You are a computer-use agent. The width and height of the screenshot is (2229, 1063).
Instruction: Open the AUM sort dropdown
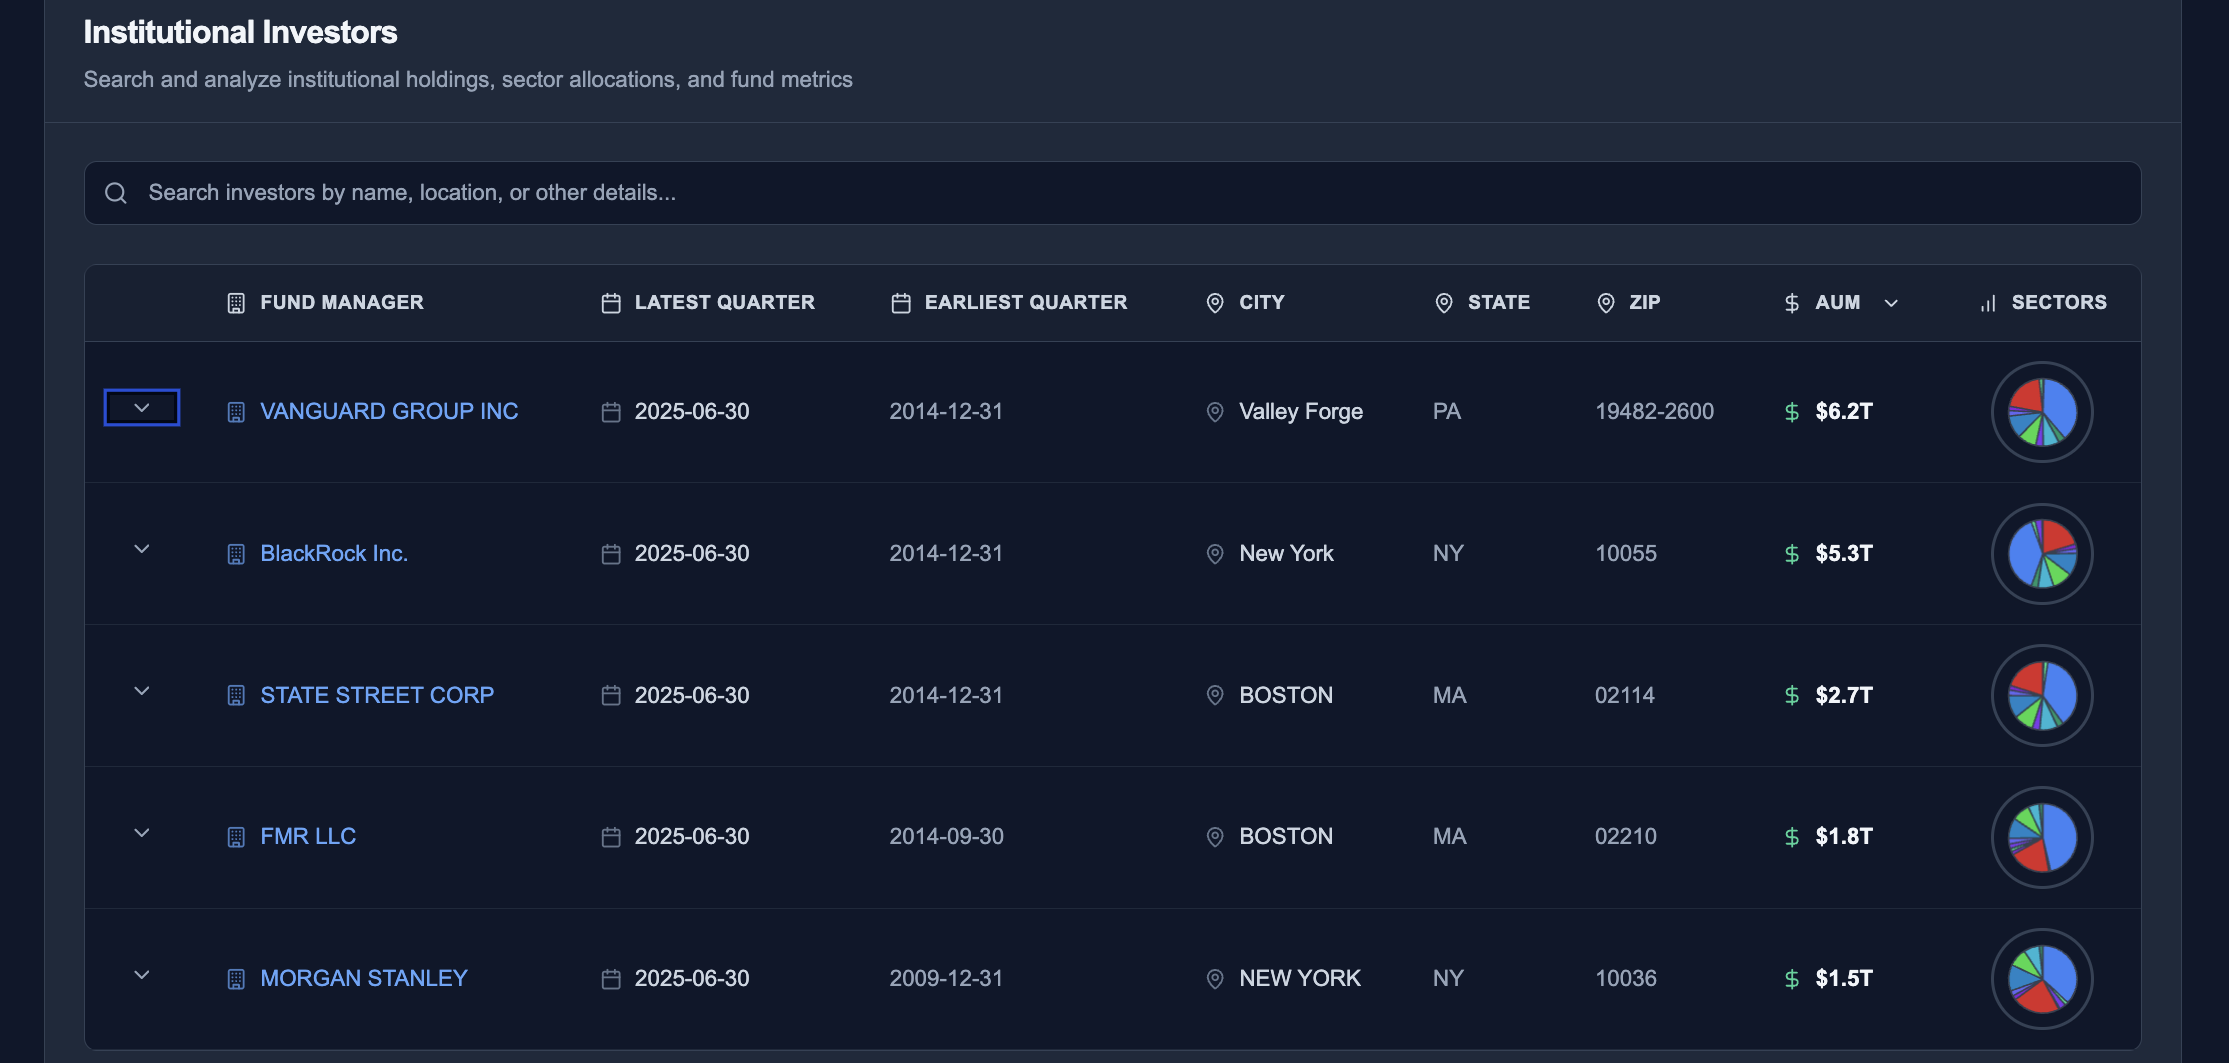pyautogui.click(x=1892, y=302)
